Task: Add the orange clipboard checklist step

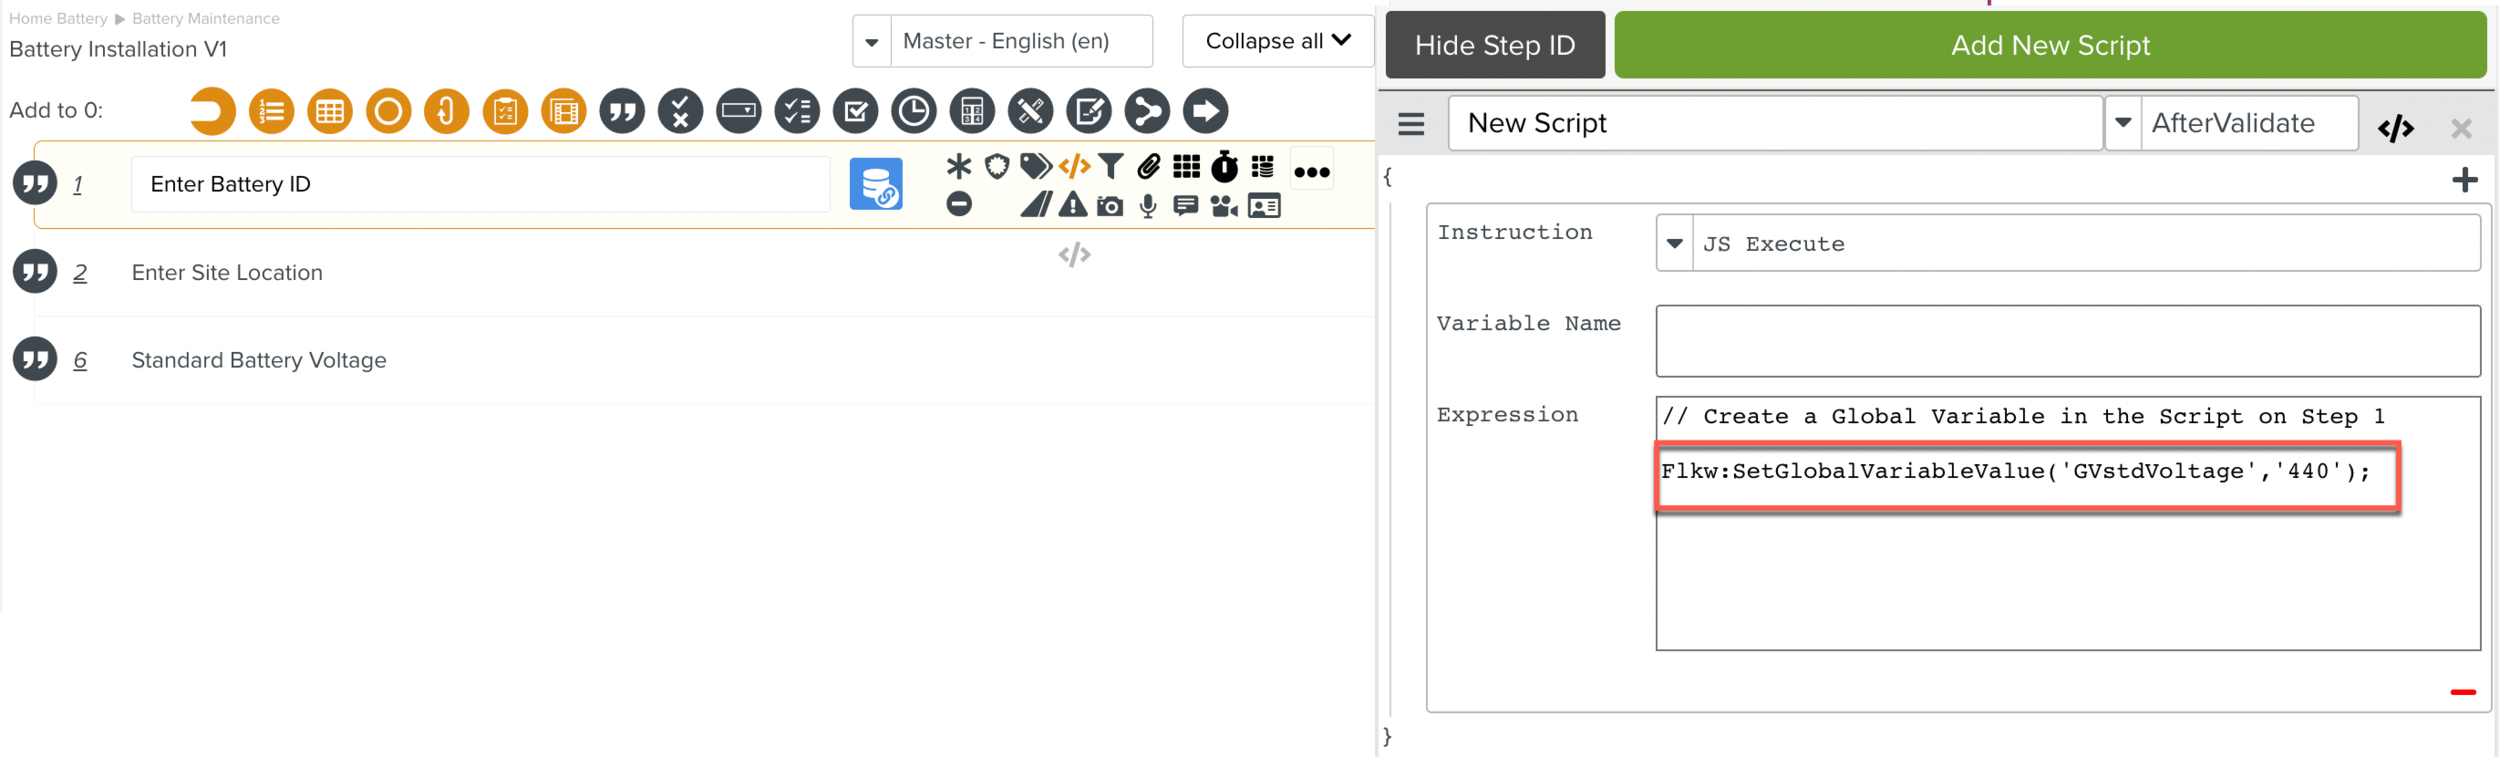Action: point(506,111)
